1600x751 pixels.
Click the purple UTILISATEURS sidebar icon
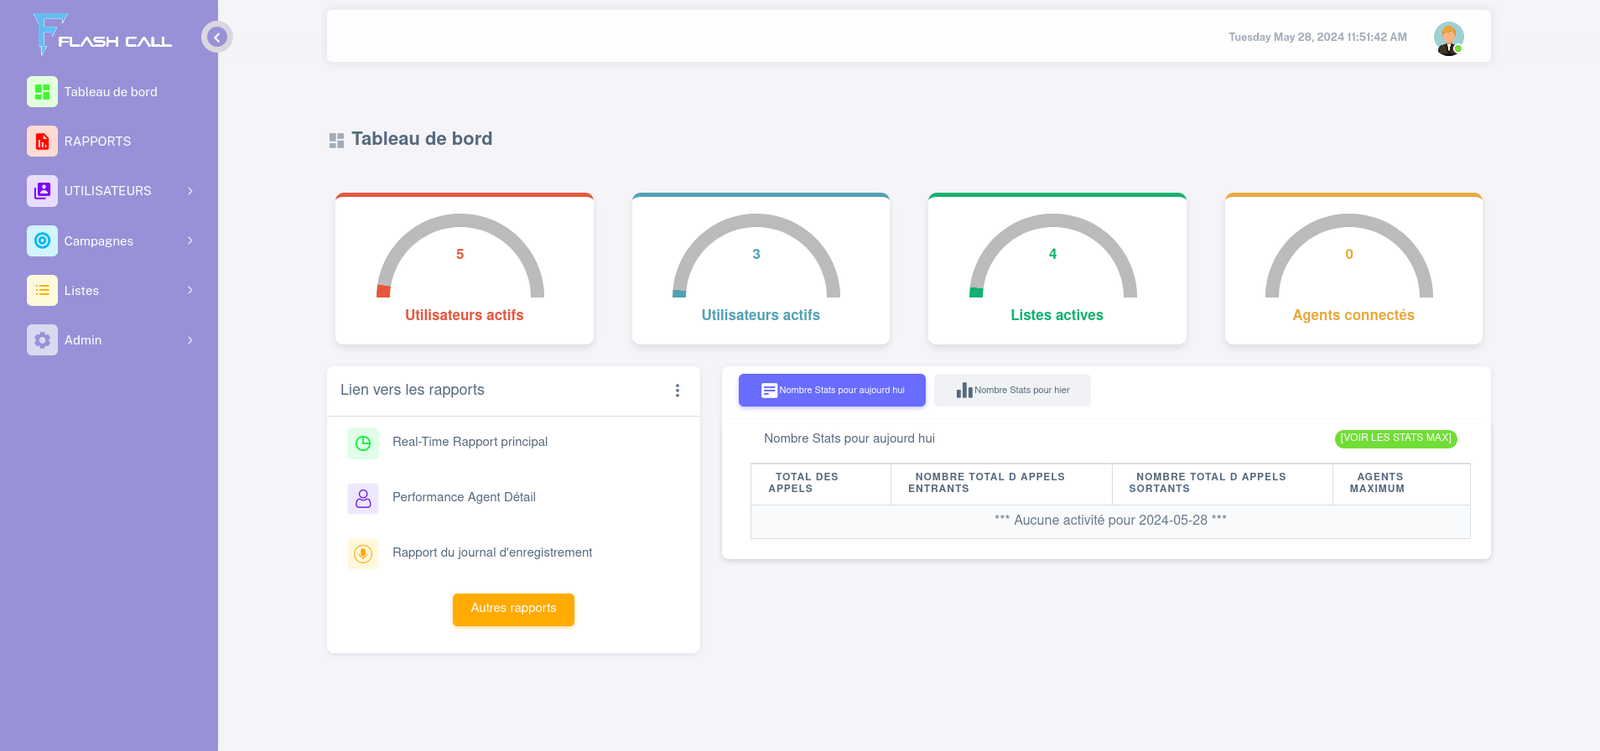[x=42, y=191]
